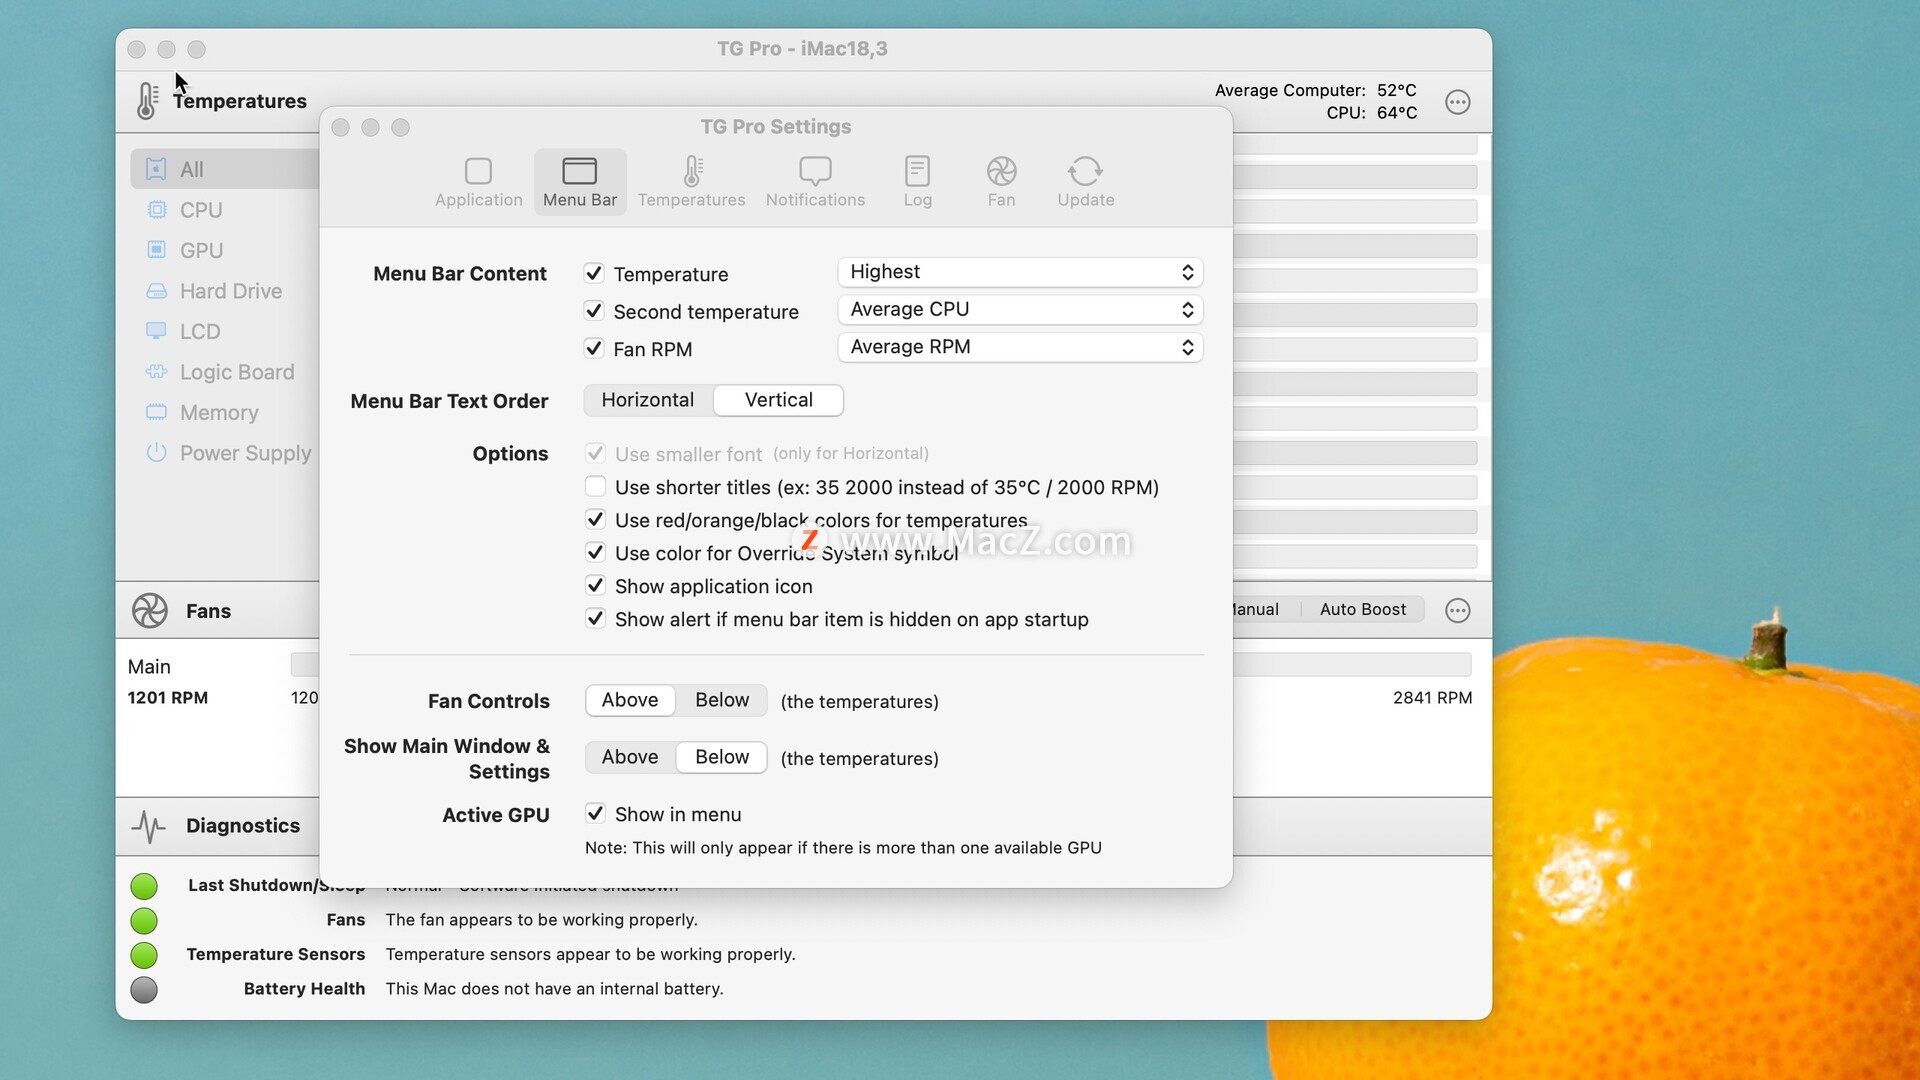This screenshot has width=1920, height=1080.
Task: Click the Temperature Sensors diagnostic message
Action: pos(590,955)
